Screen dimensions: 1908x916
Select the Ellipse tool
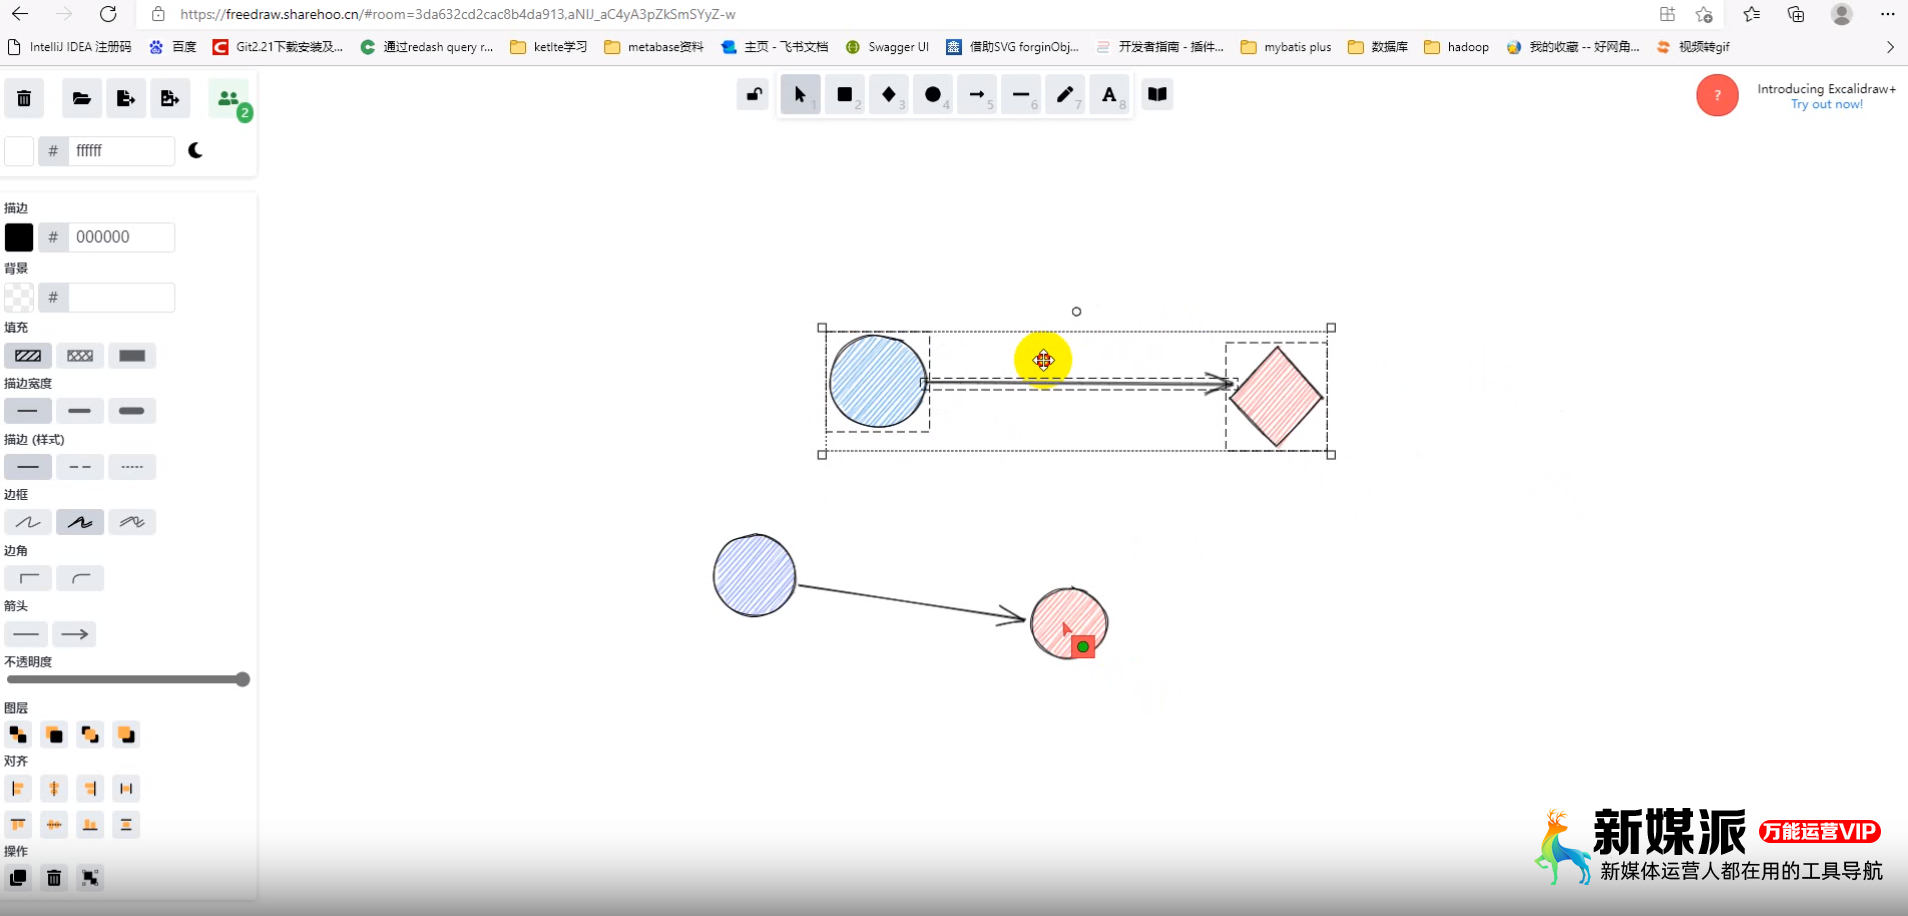pos(933,95)
